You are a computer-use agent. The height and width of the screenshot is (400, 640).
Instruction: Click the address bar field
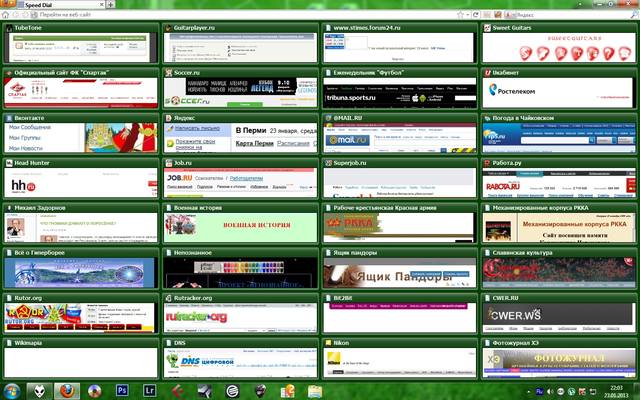(250, 17)
